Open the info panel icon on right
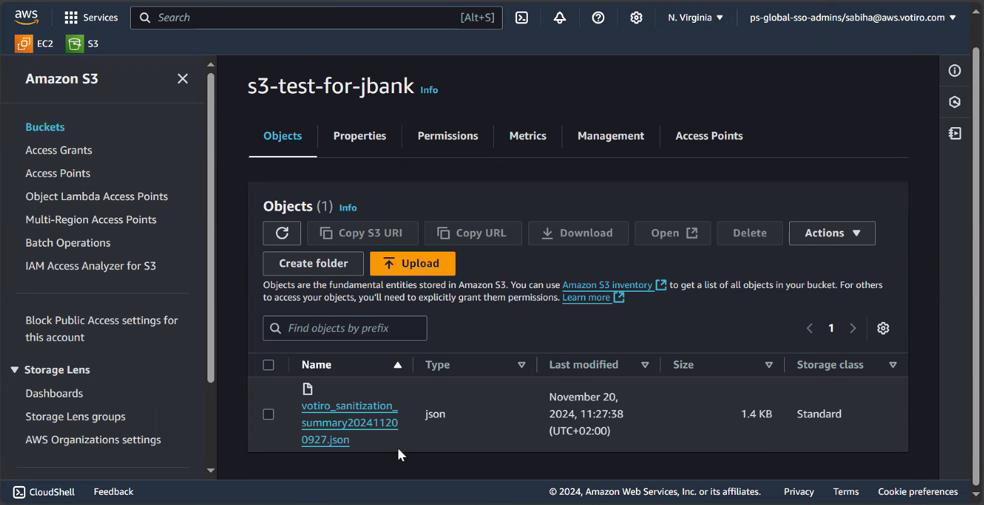Image resolution: width=984 pixels, height=505 pixels. tap(955, 71)
